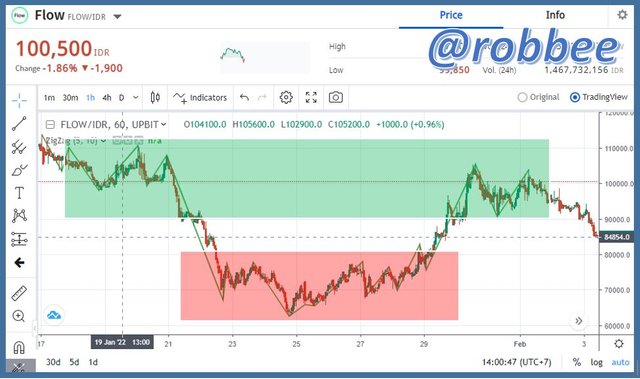
Task: Click the Vol. (24h) label
Action: pyautogui.click(x=499, y=70)
